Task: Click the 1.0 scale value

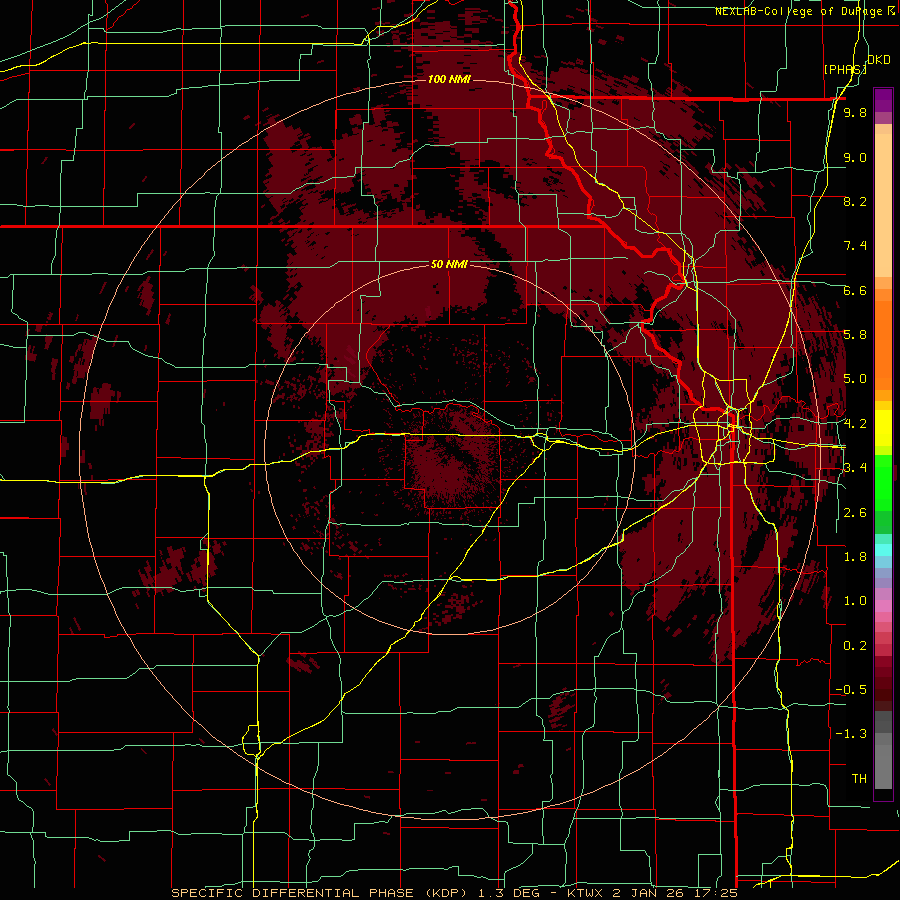Action: tap(855, 601)
